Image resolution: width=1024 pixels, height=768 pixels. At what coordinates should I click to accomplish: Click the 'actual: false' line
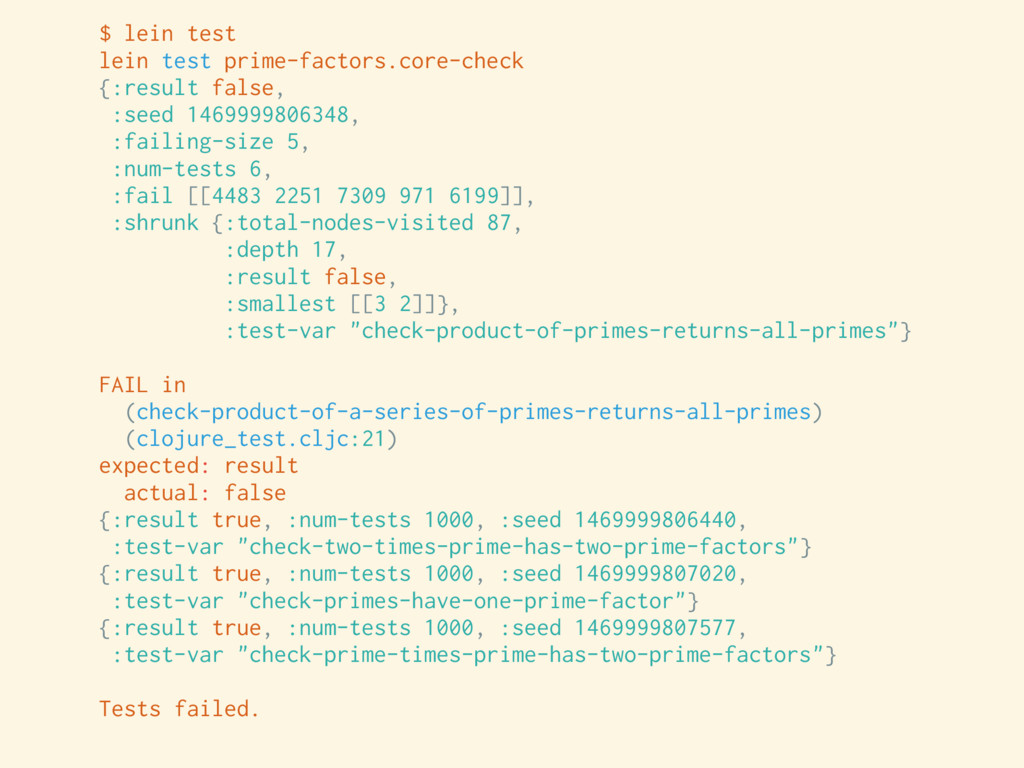[x=205, y=493]
